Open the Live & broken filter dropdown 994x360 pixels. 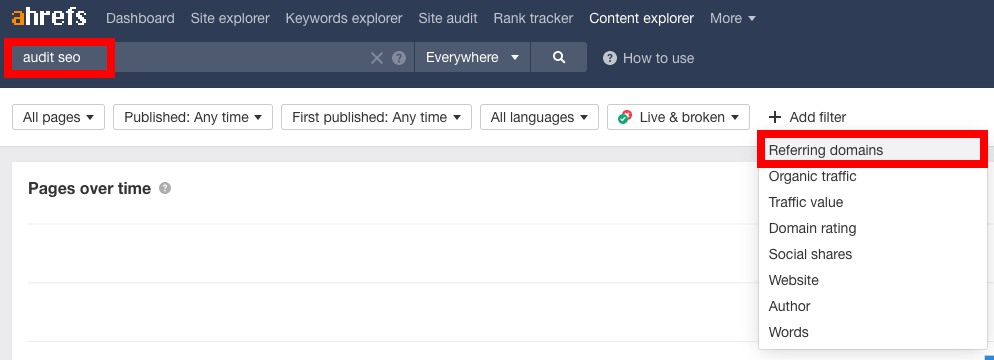point(678,117)
